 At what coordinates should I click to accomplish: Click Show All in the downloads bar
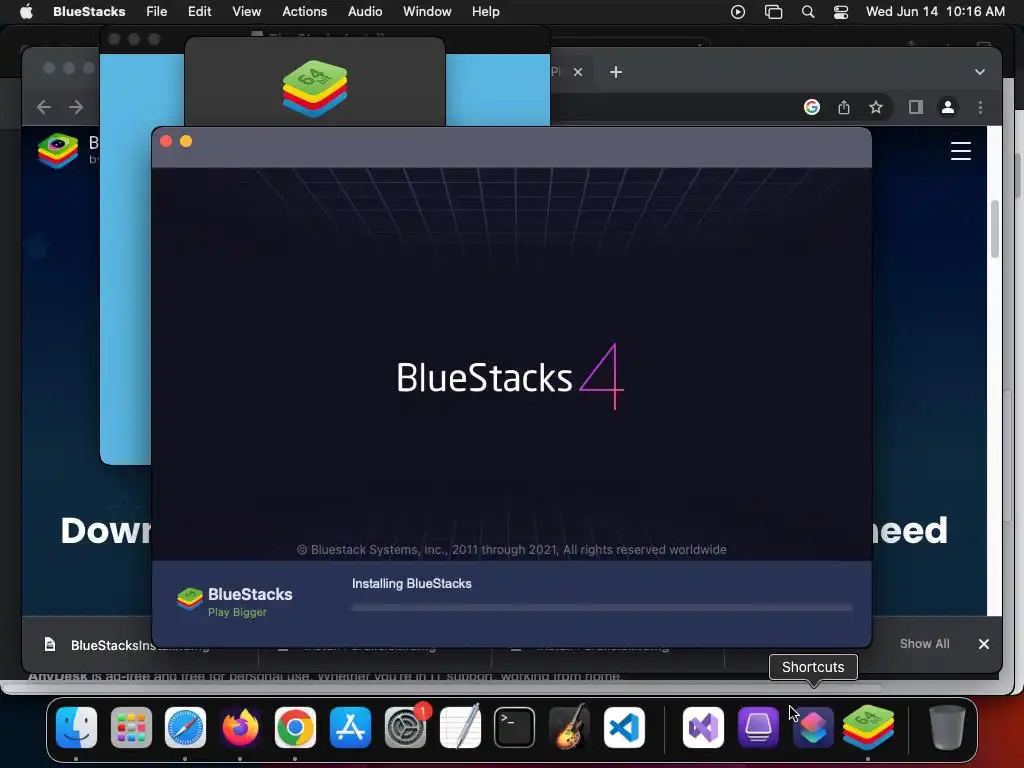tap(924, 644)
